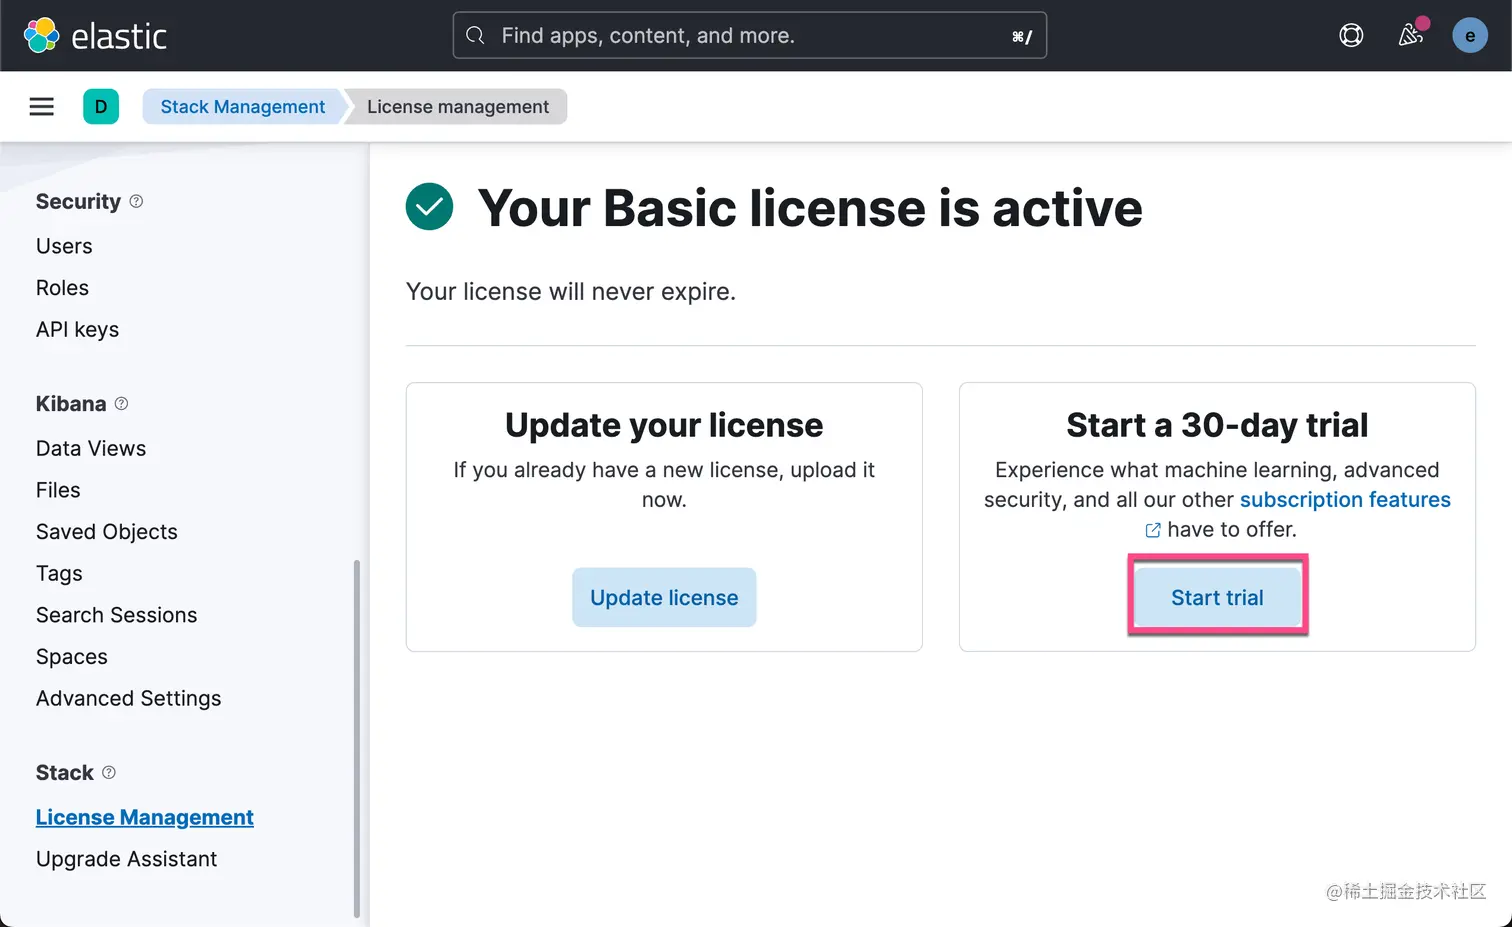1512x927 pixels.
Task: Click the 'Update your license' heading
Action: coord(664,426)
